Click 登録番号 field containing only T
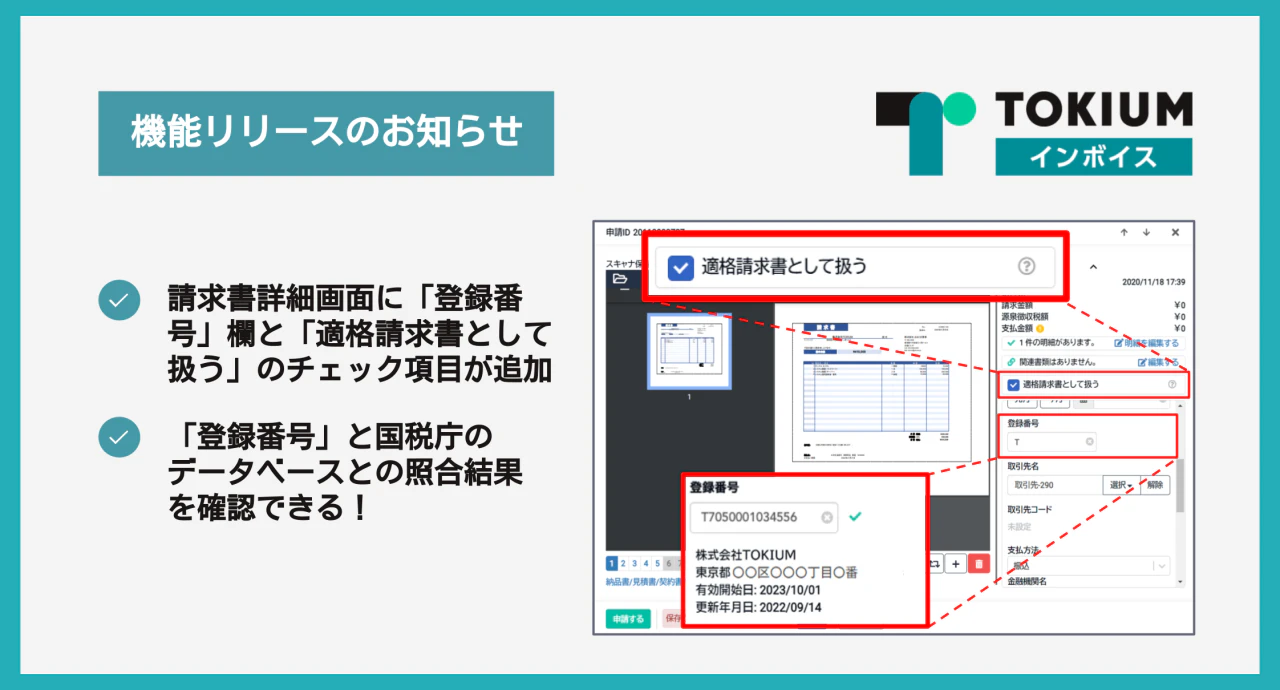The width and height of the screenshot is (1280, 690). point(1053,441)
